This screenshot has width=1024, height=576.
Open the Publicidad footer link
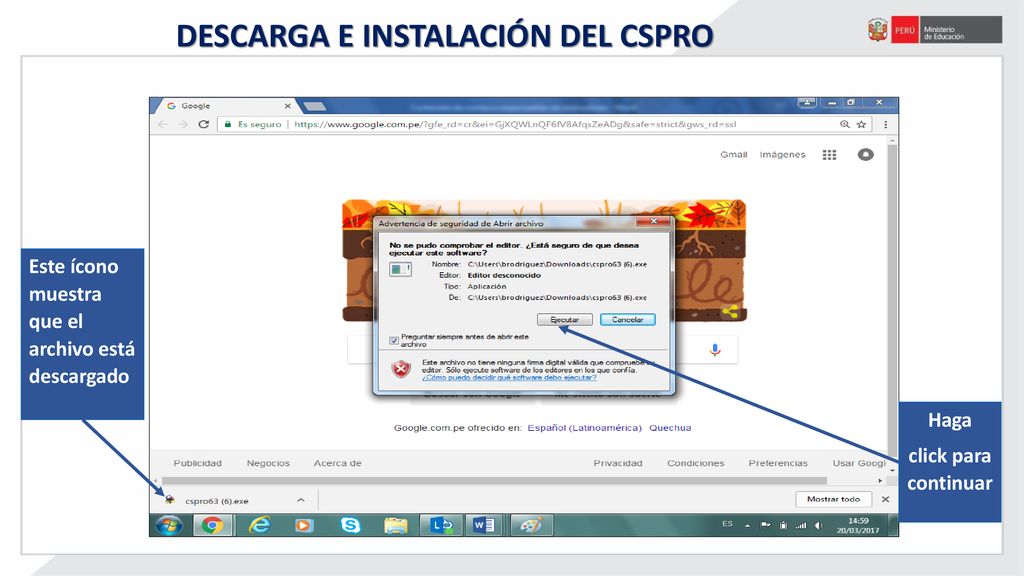coord(197,463)
